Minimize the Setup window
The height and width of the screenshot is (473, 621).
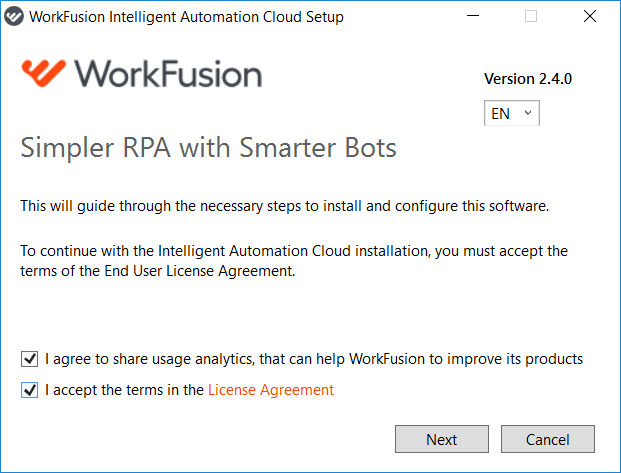click(x=473, y=16)
